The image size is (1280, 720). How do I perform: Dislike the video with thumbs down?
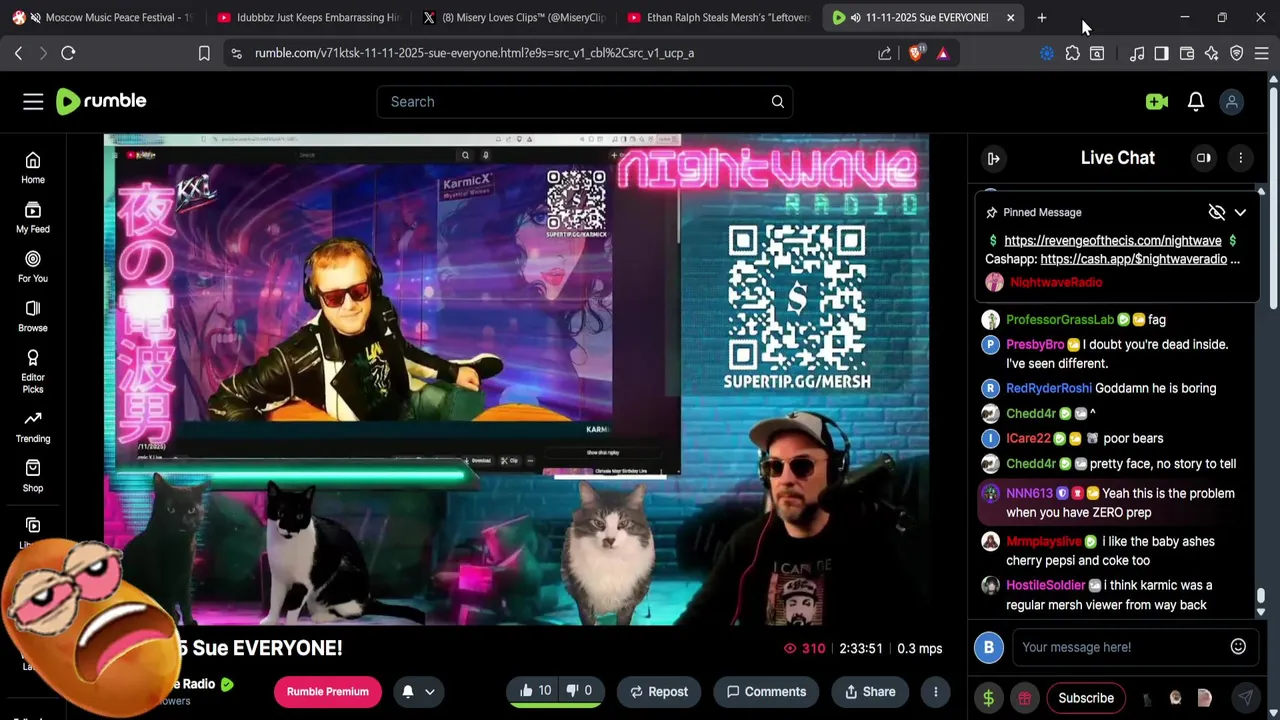(x=580, y=691)
